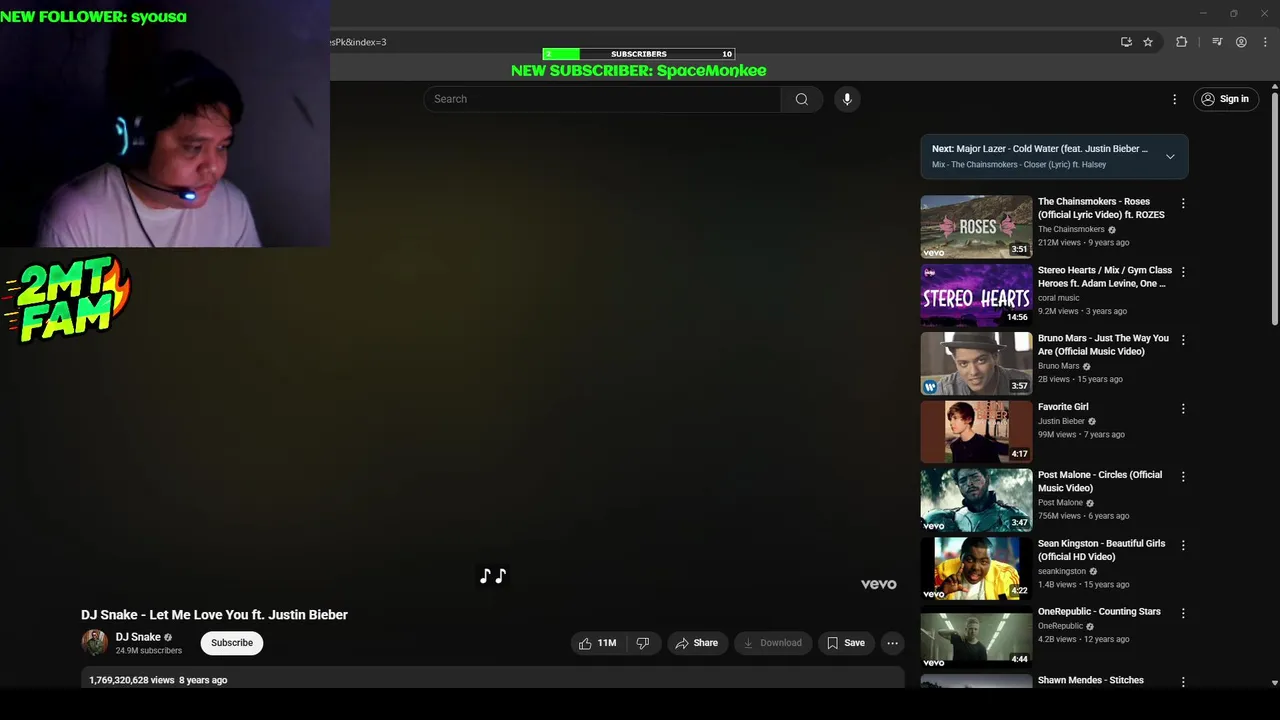Open options for Stereo Hearts mix
Viewport: 1280px width, 720px height.
[x=1183, y=272]
